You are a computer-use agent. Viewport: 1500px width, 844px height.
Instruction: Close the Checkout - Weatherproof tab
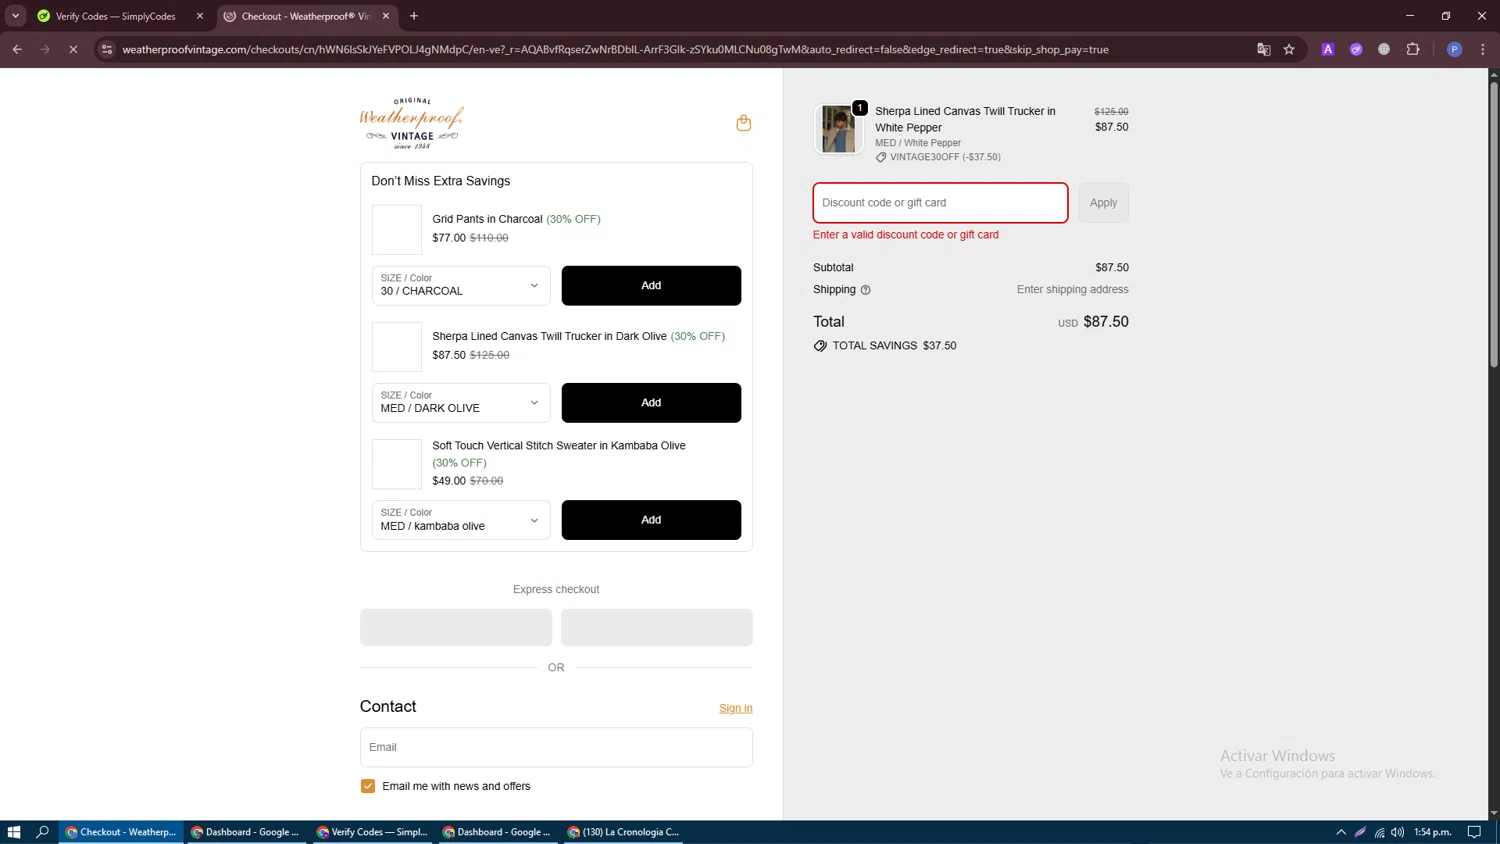click(x=386, y=16)
